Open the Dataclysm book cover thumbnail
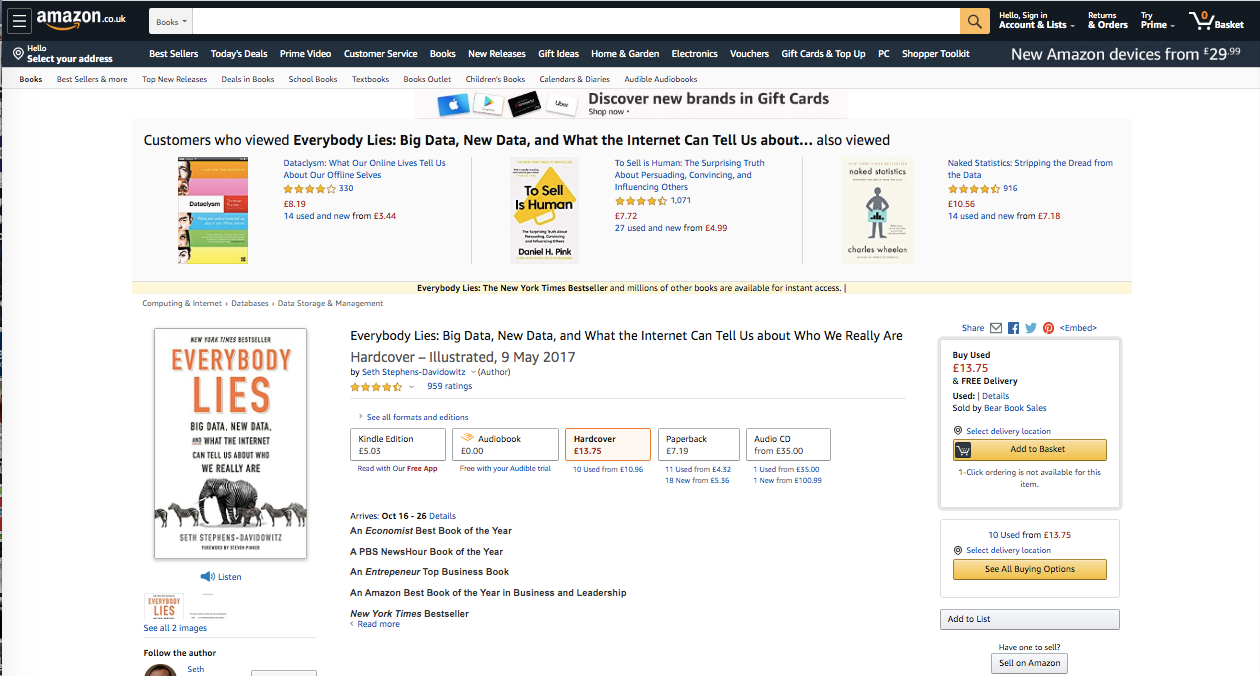This screenshot has height=676, width=1260. coord(212,210)
